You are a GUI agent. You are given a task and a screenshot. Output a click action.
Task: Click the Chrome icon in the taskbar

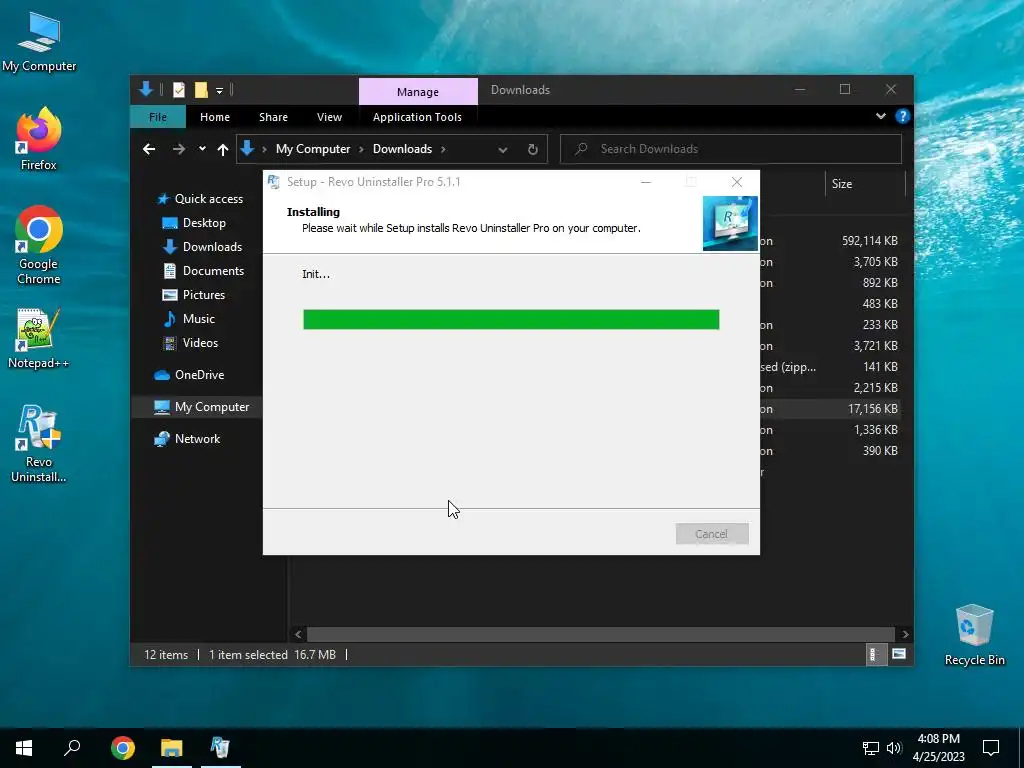click(x=123, y=748)
